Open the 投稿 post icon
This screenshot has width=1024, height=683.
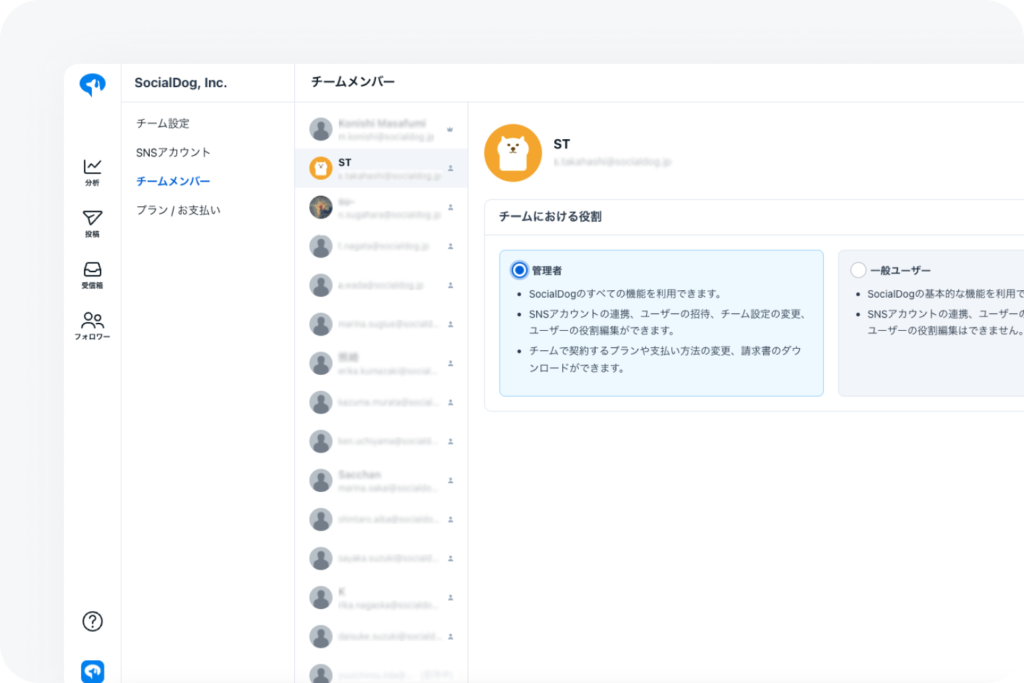click(x=92, y=223)
